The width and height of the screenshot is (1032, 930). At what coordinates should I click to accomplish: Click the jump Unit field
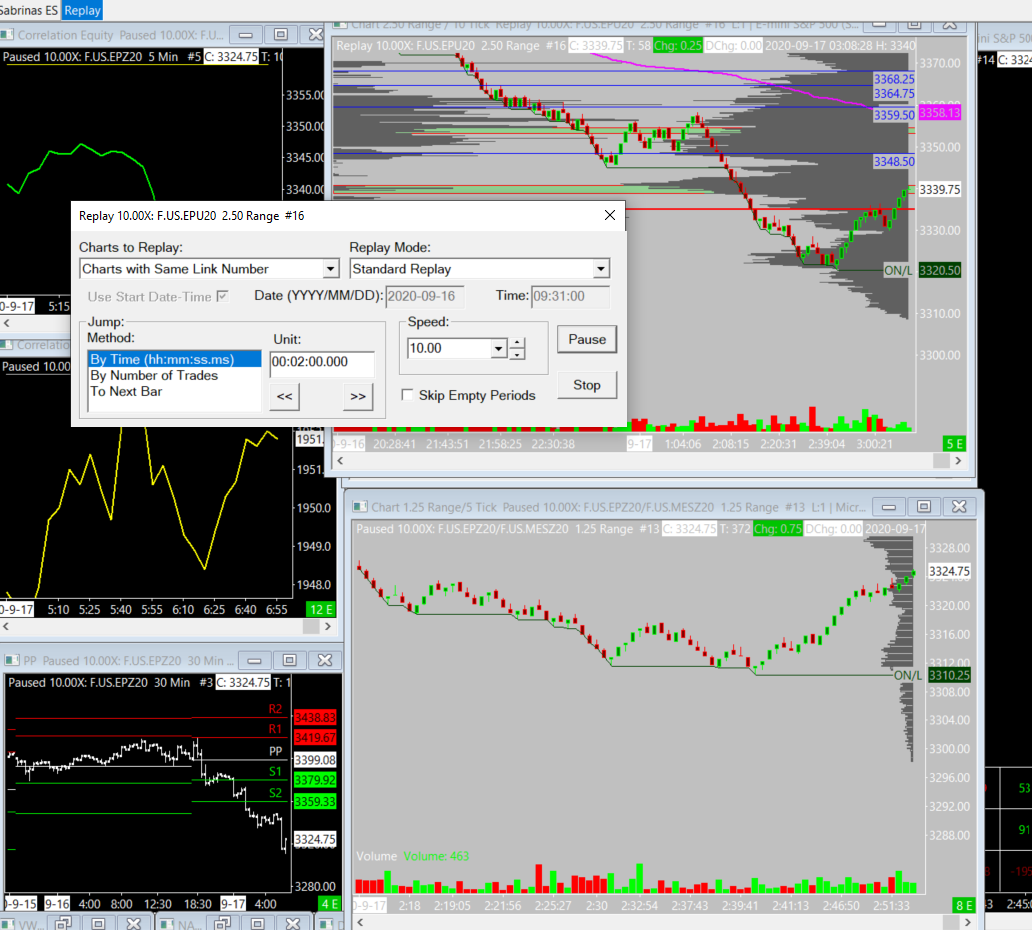point(322,362)
